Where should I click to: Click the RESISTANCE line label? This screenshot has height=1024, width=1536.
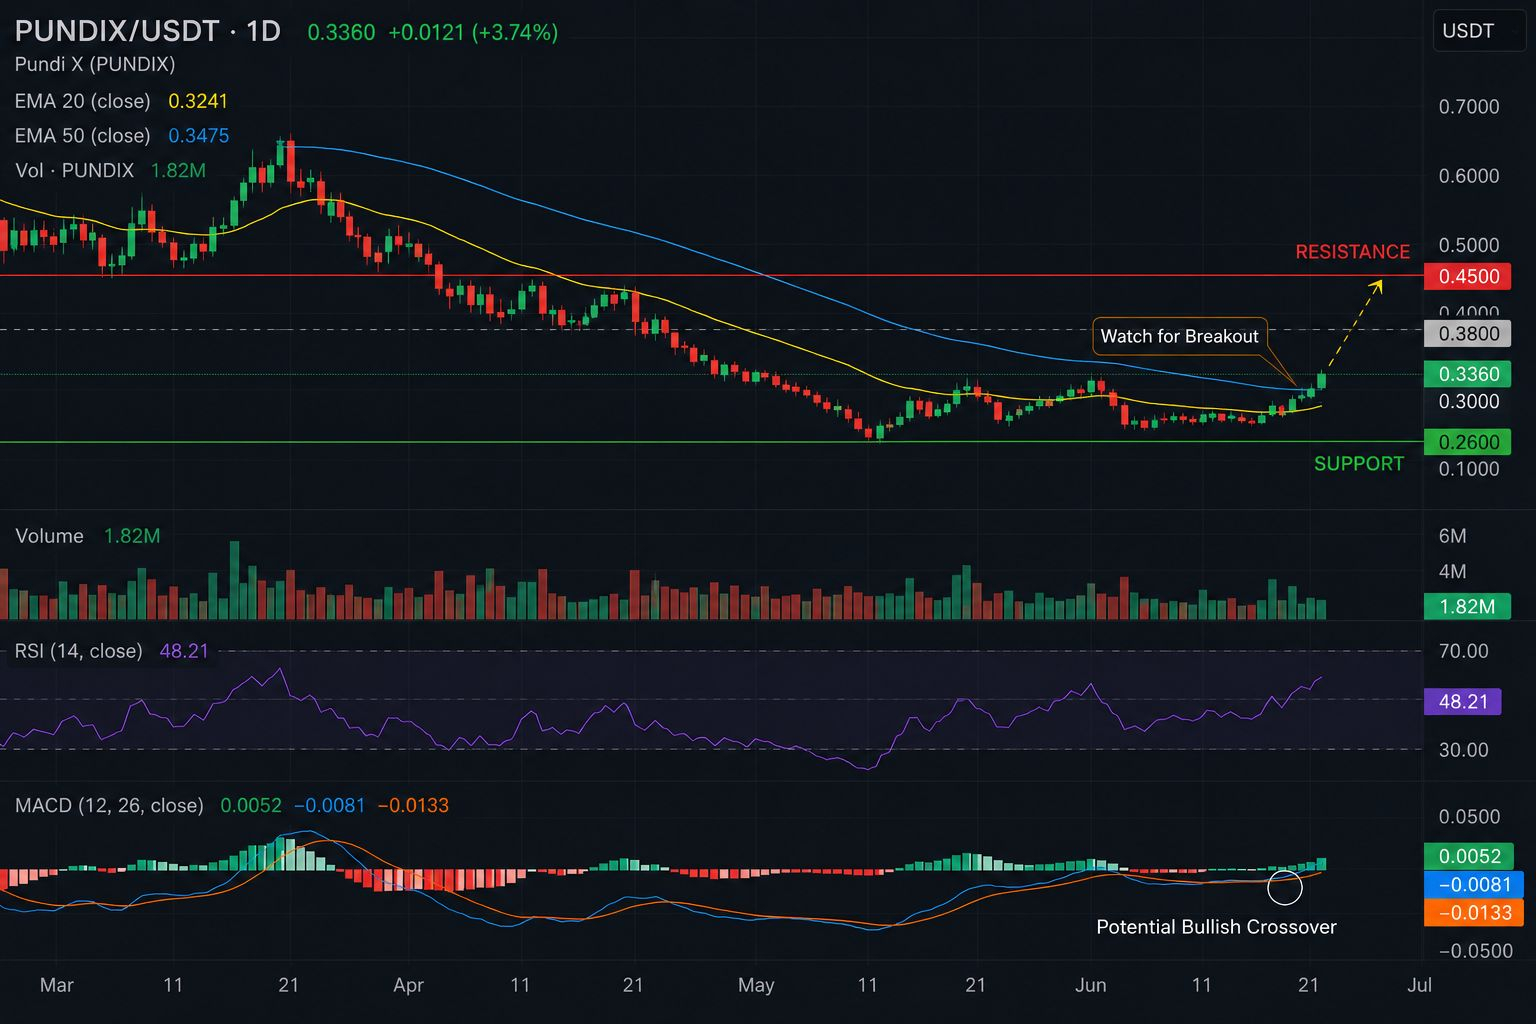(1353, 252)
